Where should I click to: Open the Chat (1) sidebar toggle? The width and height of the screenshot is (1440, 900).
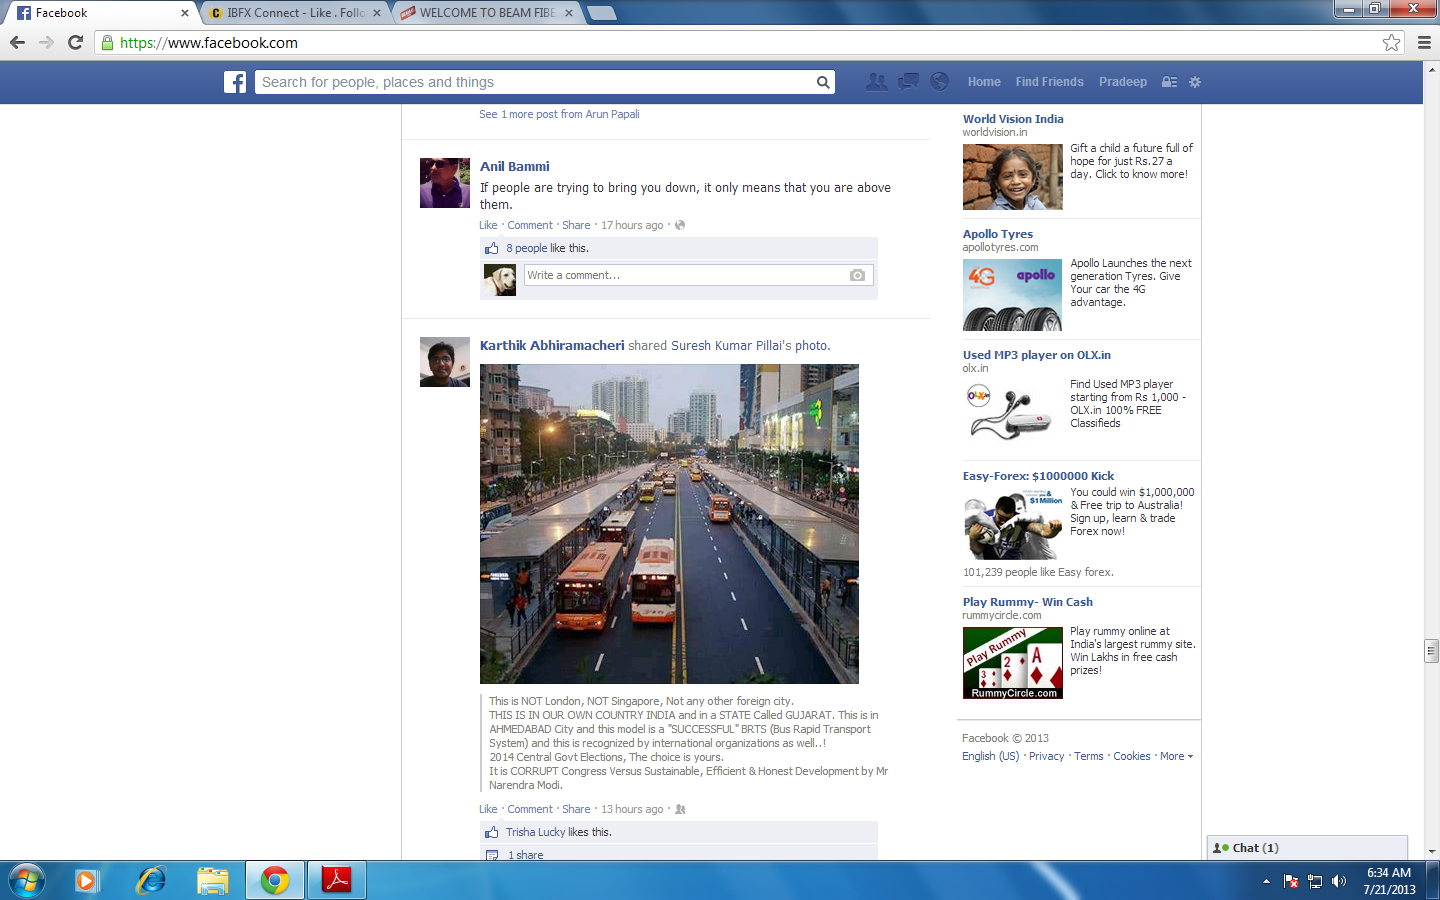click(x=1307, y=848)
